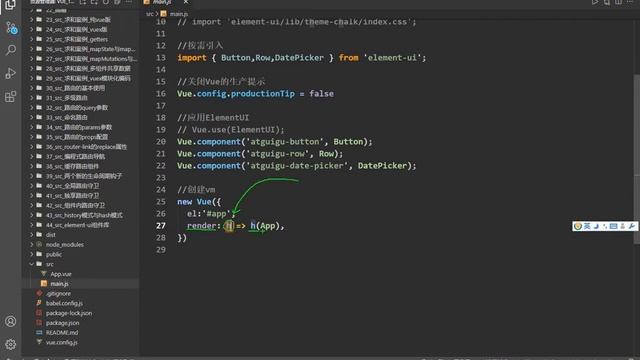This screenshot has width=640, height=360.
Task: Expand the 35_src props folder
Action: point(77,137)
